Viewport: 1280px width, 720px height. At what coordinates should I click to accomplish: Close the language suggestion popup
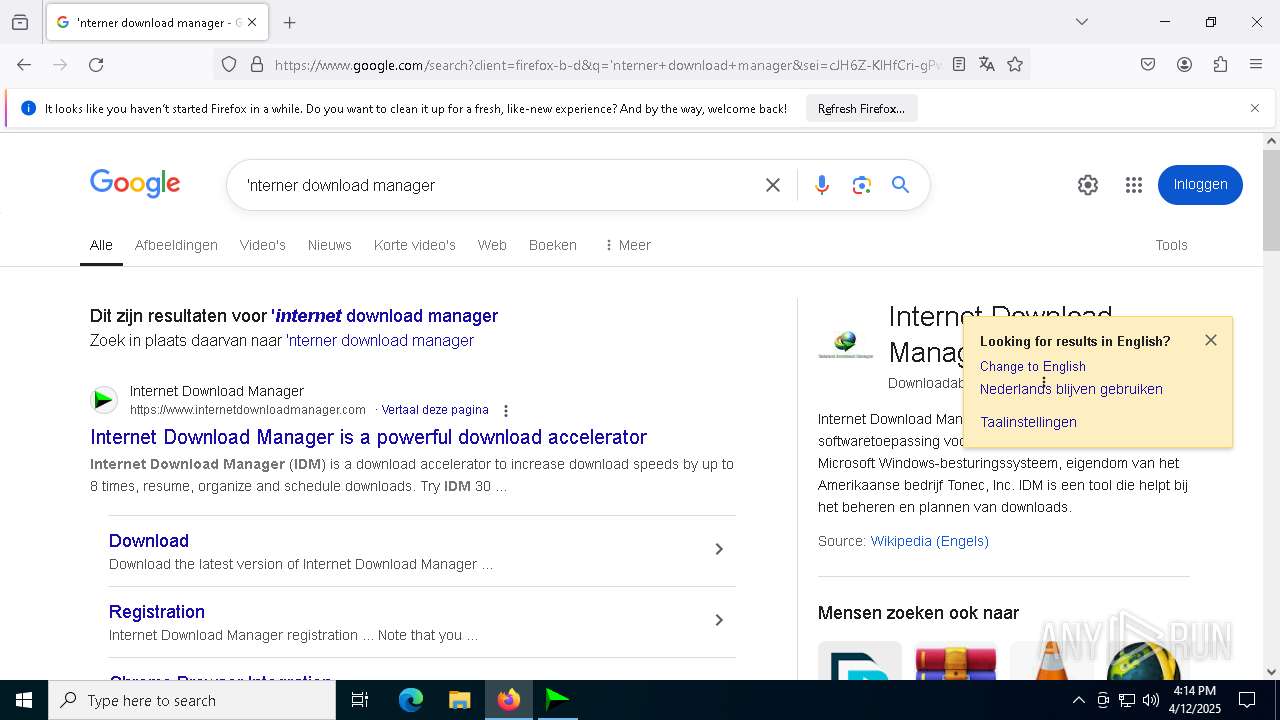(1211, 340)
